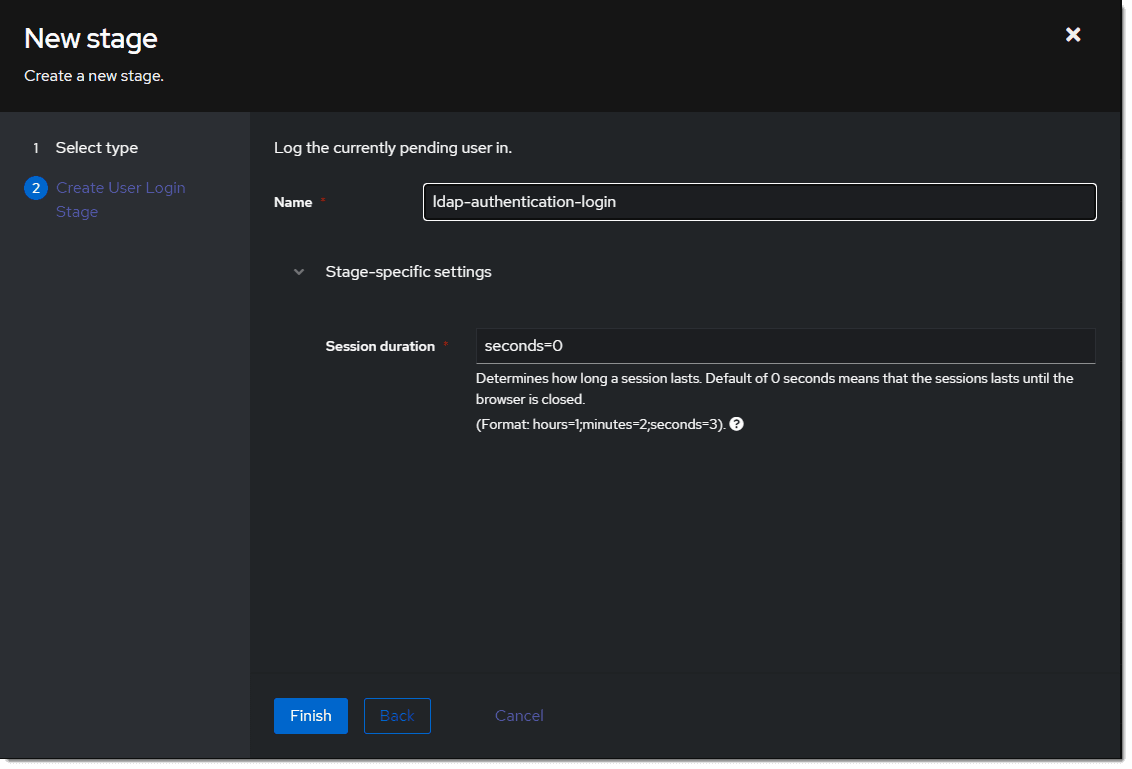
Task: Go back with the Back button
Action: point(397,716)
